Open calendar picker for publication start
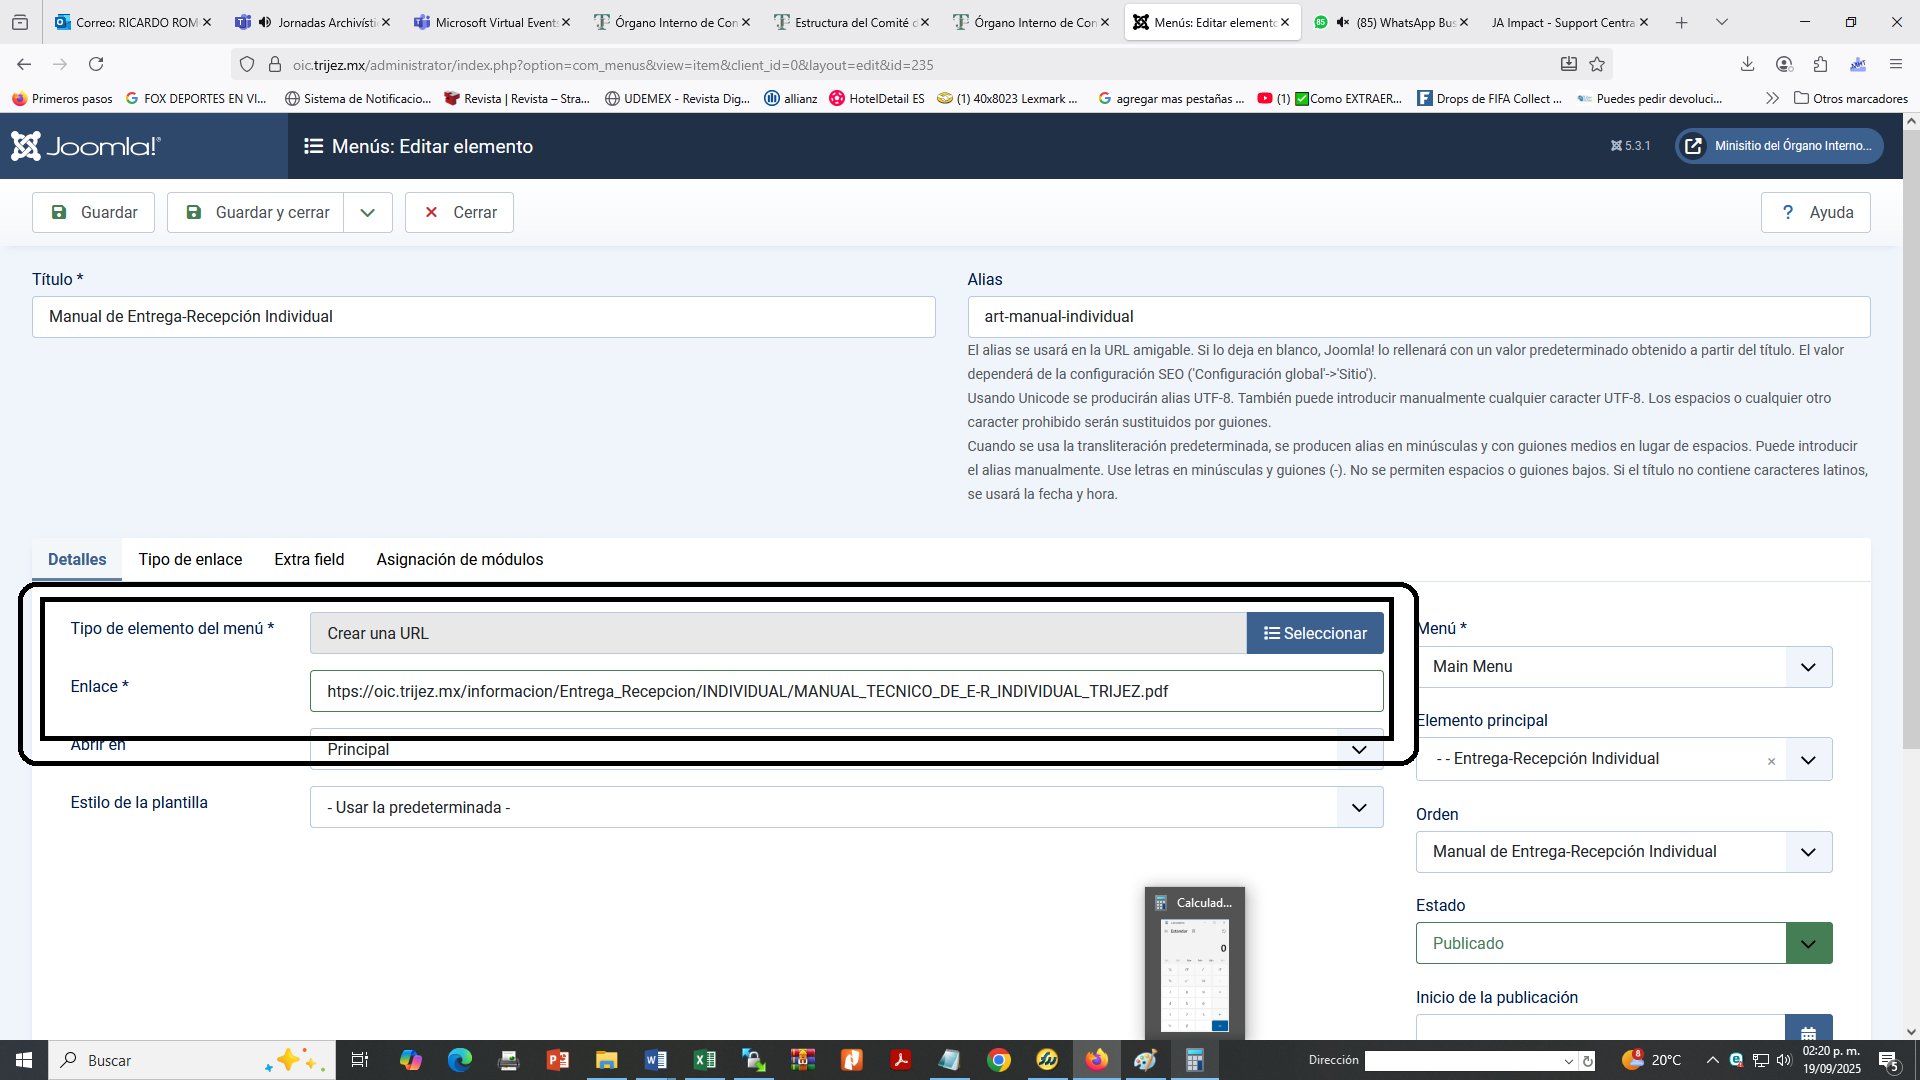The image size is (1920, 1080). (x=1808, y=1030)
